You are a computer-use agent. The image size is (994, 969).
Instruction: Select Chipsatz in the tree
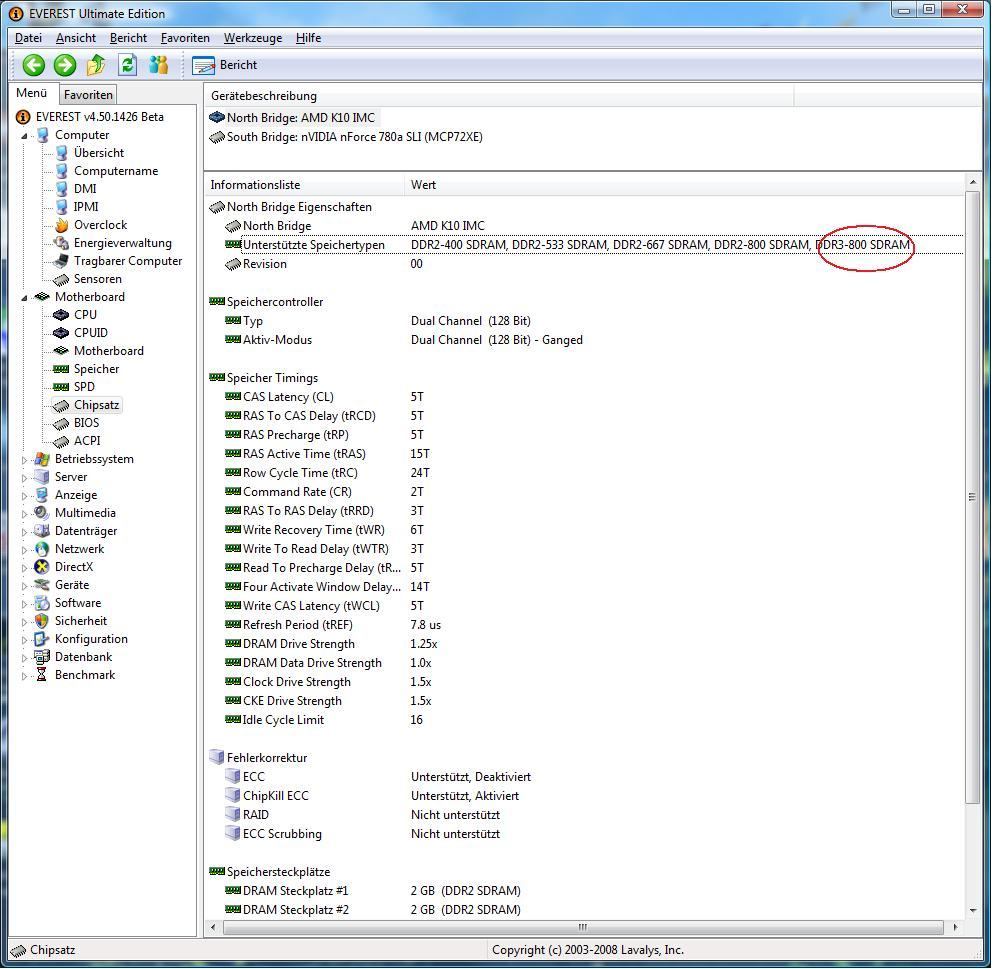pyautogui.click(x=96, y=405)
